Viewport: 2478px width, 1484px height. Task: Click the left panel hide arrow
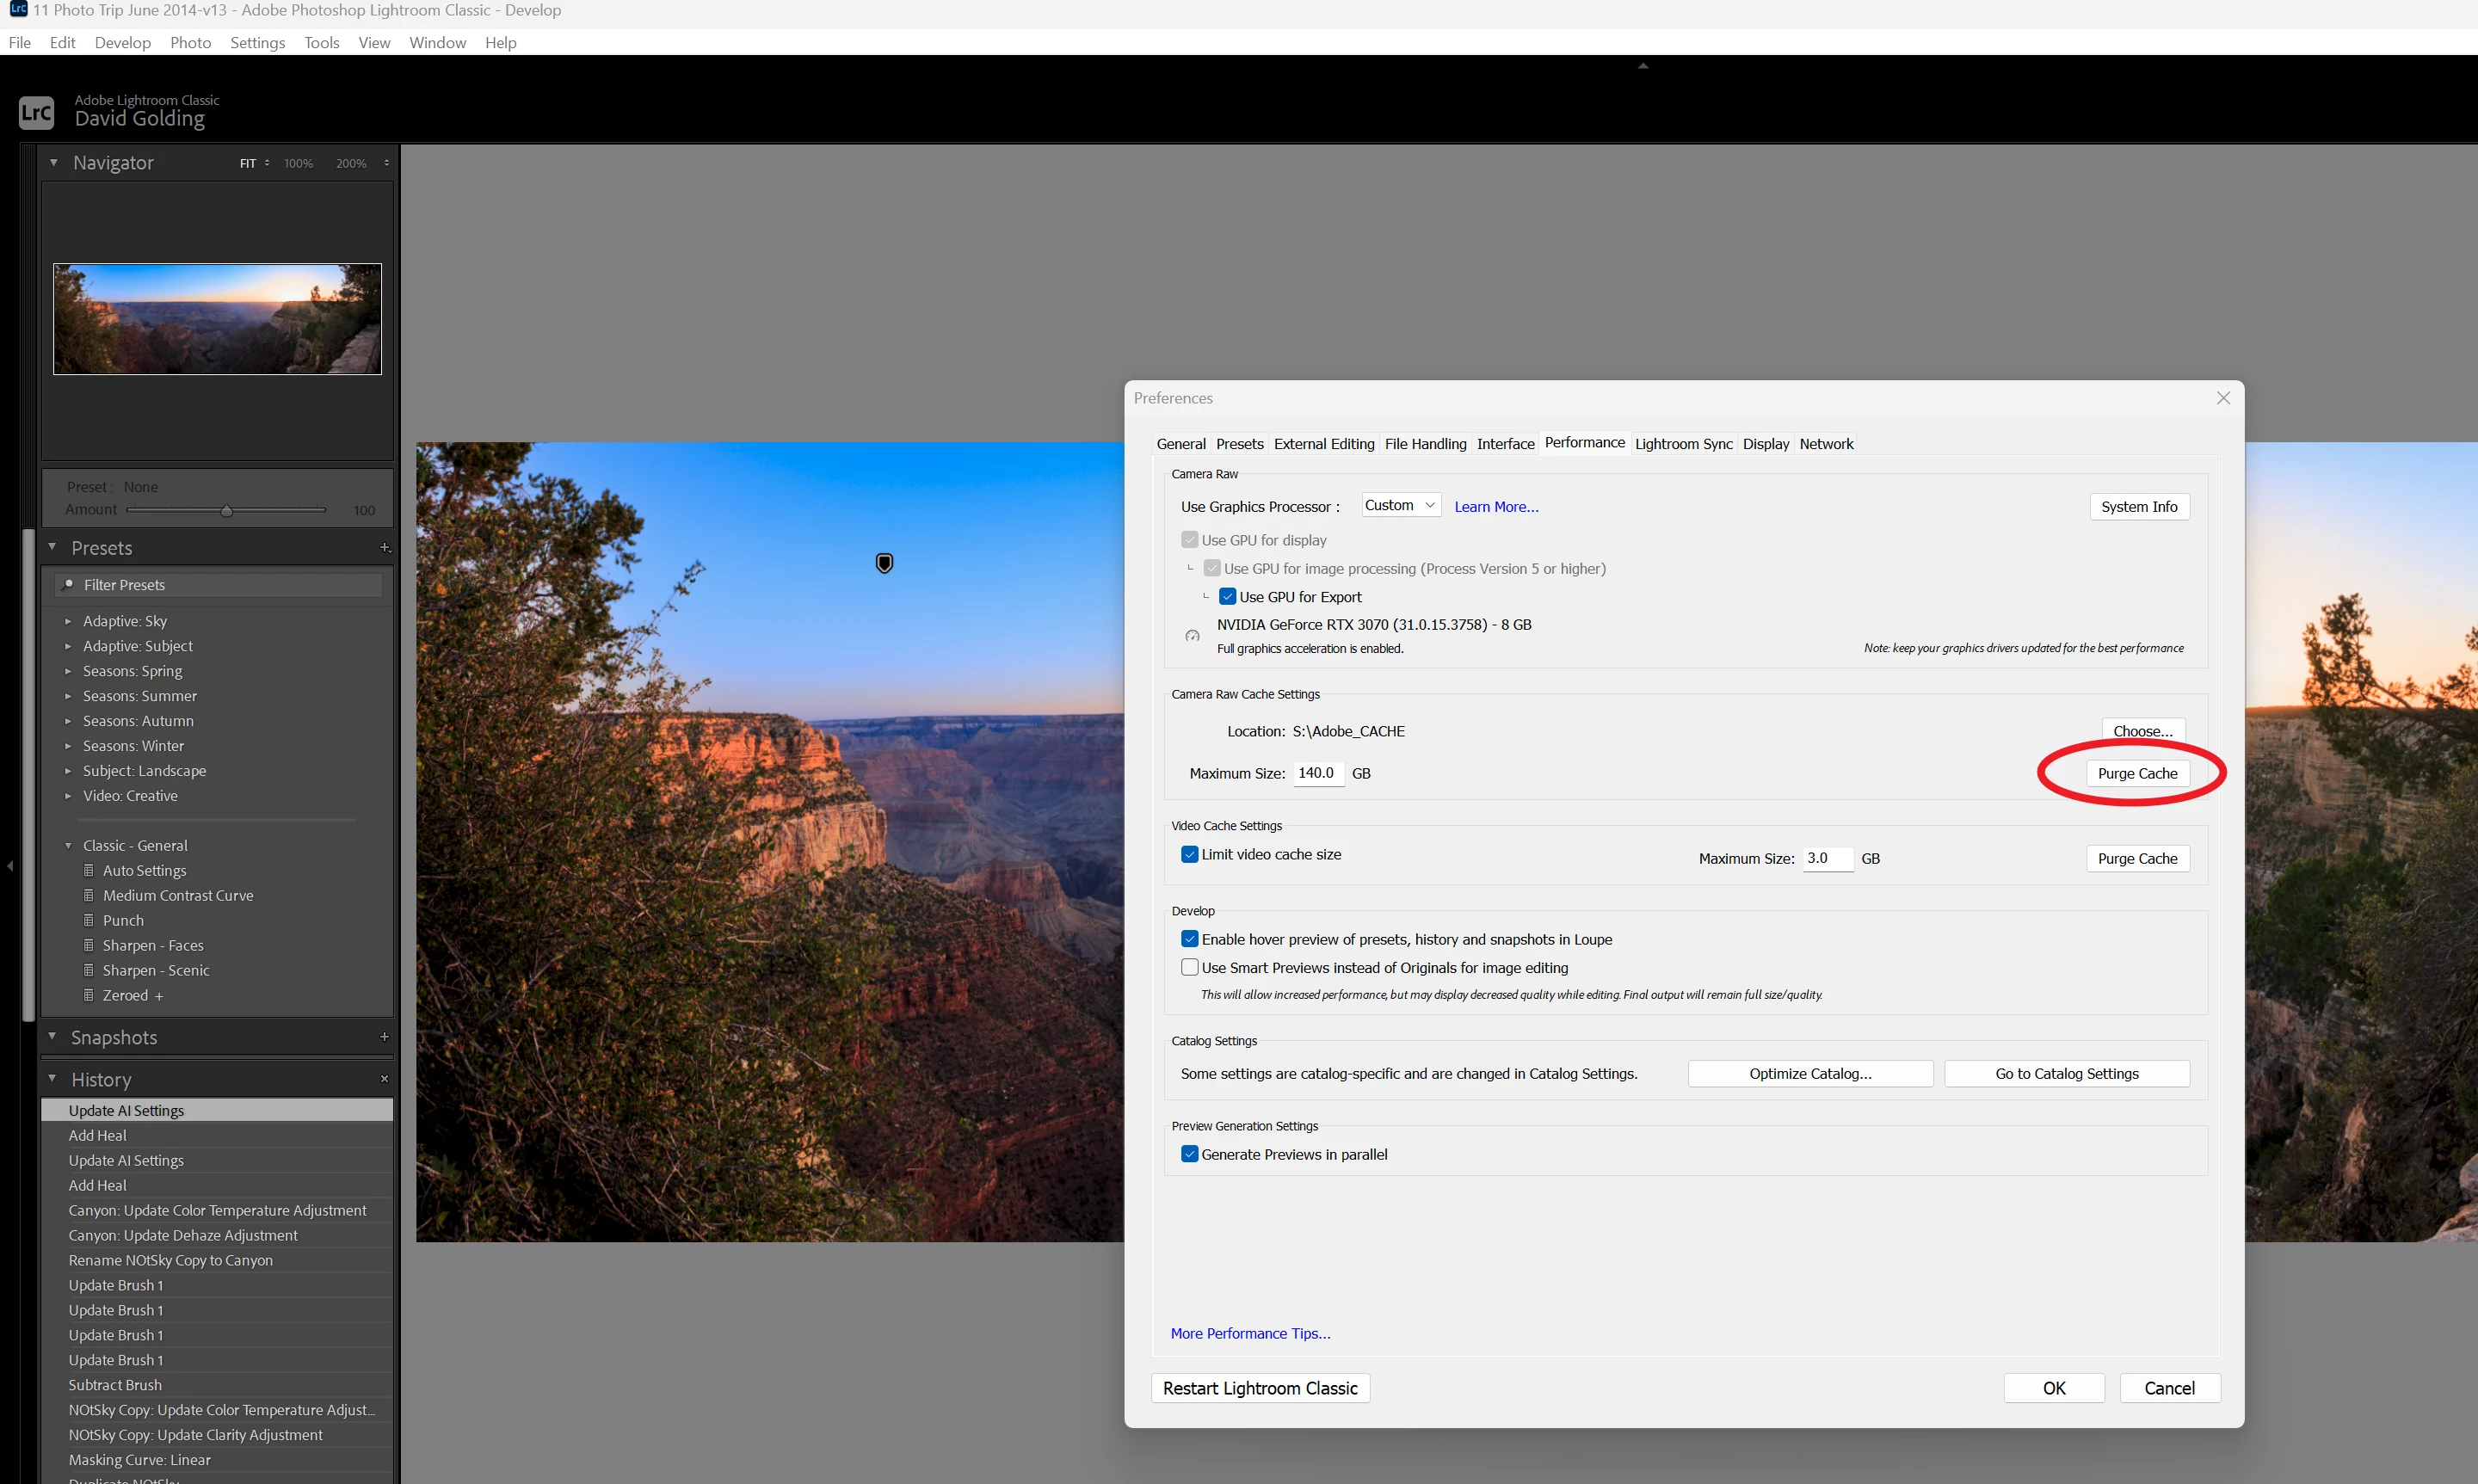[x=10, y=865]
